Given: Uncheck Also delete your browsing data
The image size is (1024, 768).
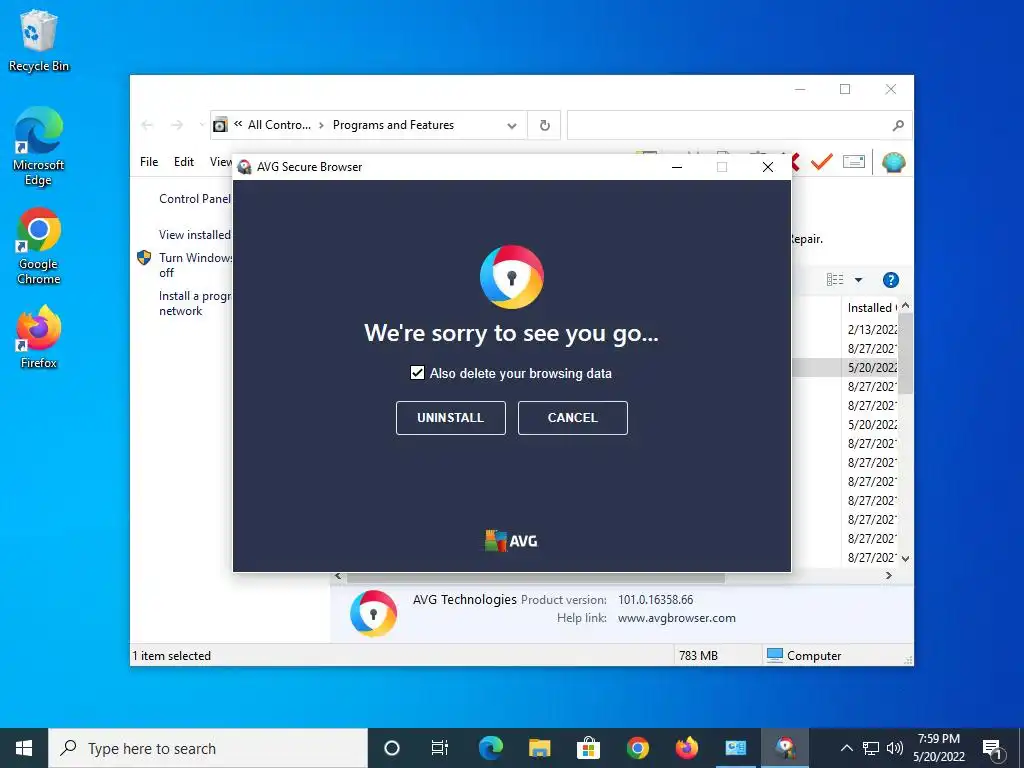Looking at the screenshot, I should coord(417,373).
